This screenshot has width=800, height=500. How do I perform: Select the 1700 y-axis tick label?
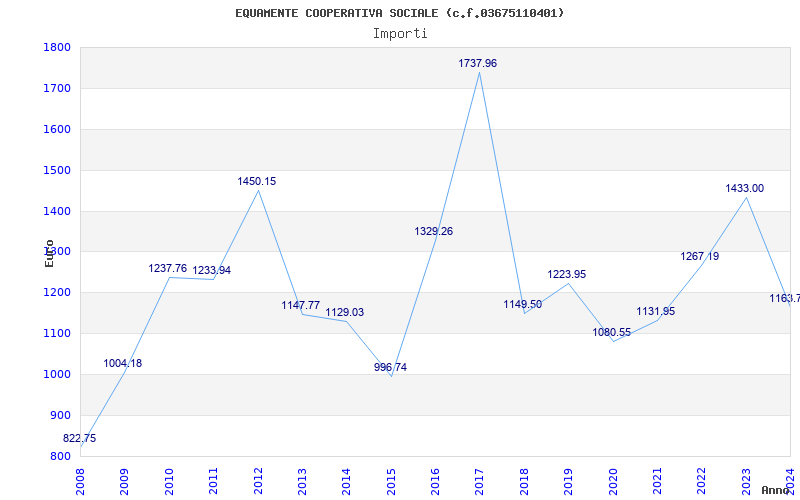[x=56, y=88]
